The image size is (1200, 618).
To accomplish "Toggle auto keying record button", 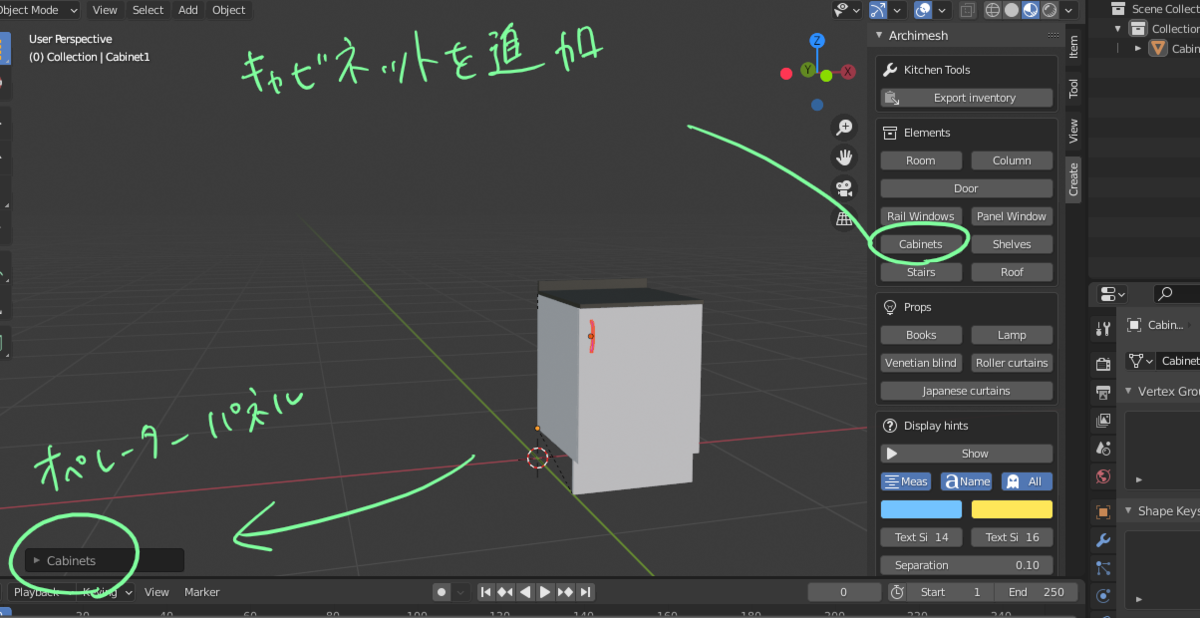I will click(442, 592).
